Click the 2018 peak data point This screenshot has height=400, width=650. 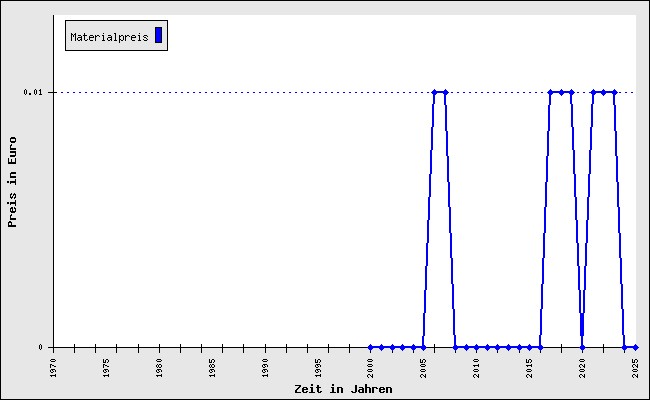(x=561, y=92)
